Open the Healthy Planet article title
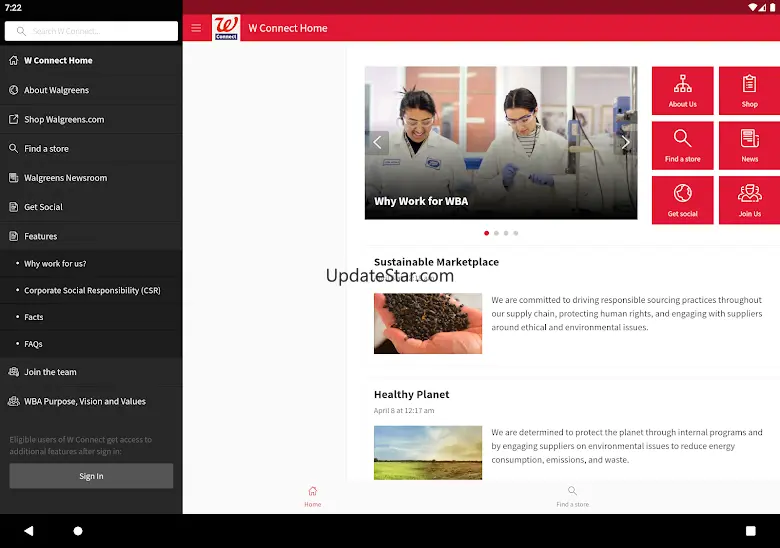 (411, 394)
